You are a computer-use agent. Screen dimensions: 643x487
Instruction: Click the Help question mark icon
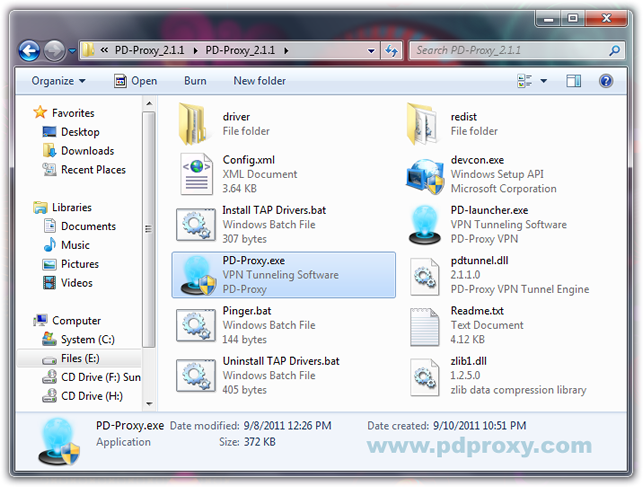coord(606,81)
